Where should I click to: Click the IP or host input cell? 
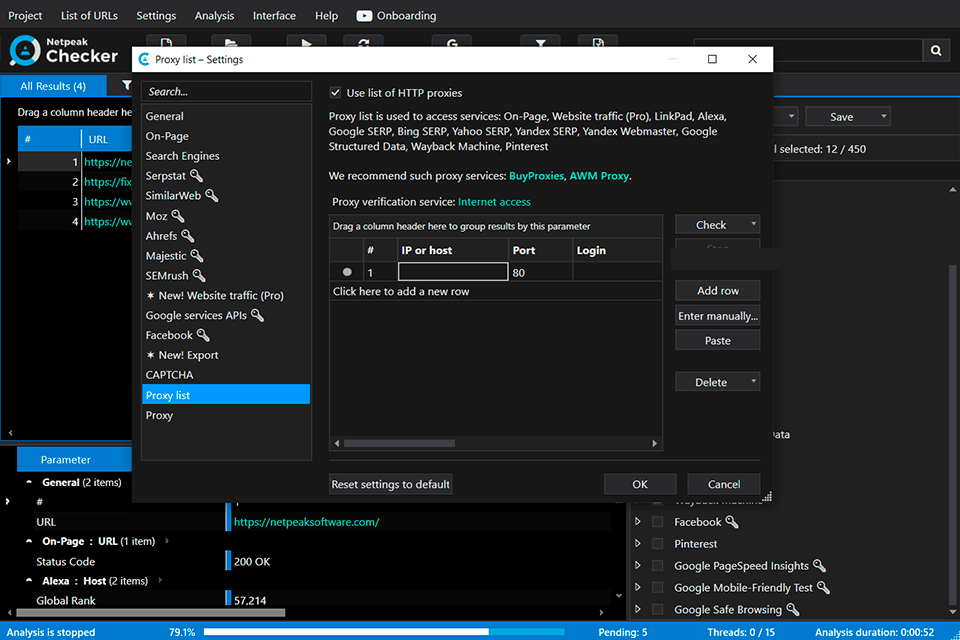pyautogui.click(x=452, y=272)
